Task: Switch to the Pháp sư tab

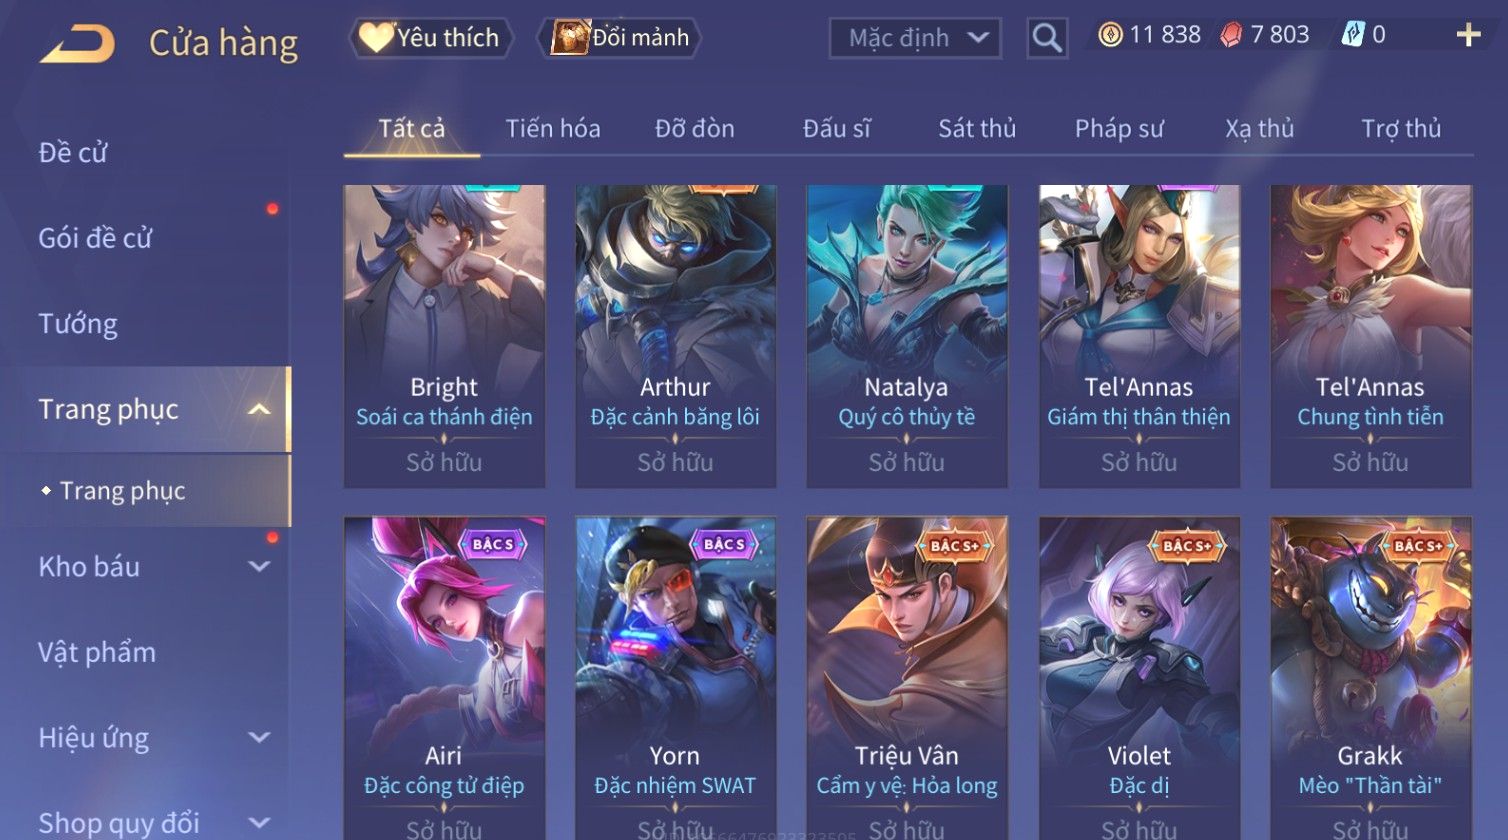Action: tap(1119, 129)
